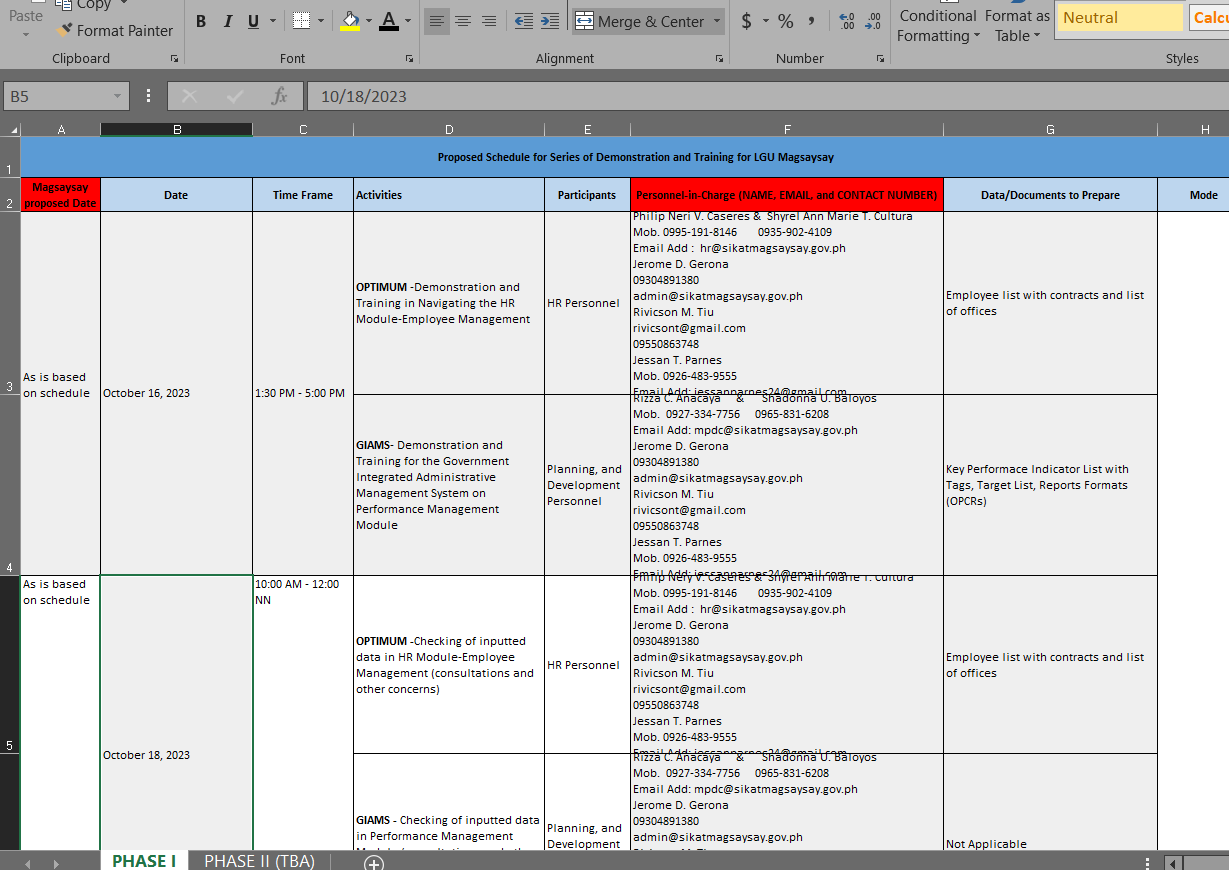Viewport: 1229px width, 870px height.
Task: Apply Neutral cell style
Action: [1120, 17]
